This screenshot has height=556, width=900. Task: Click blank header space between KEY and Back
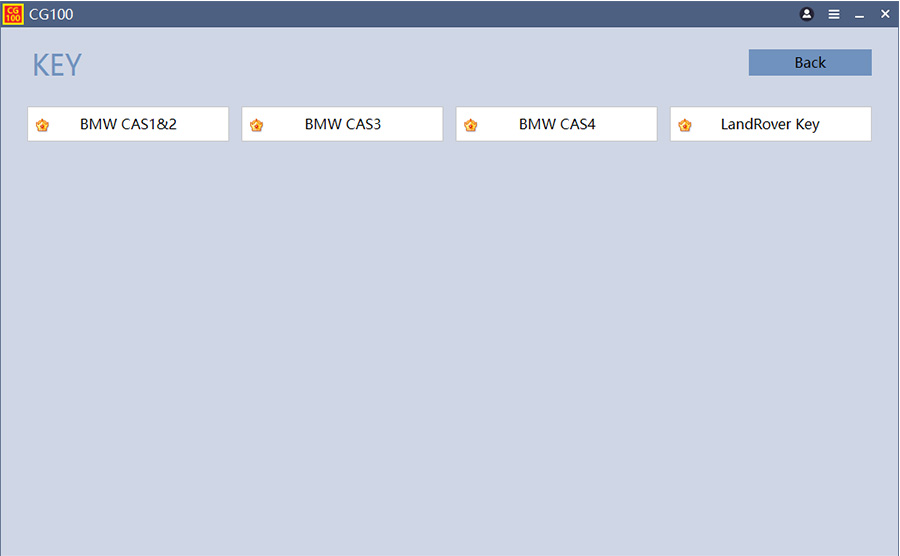coord(400,65)
